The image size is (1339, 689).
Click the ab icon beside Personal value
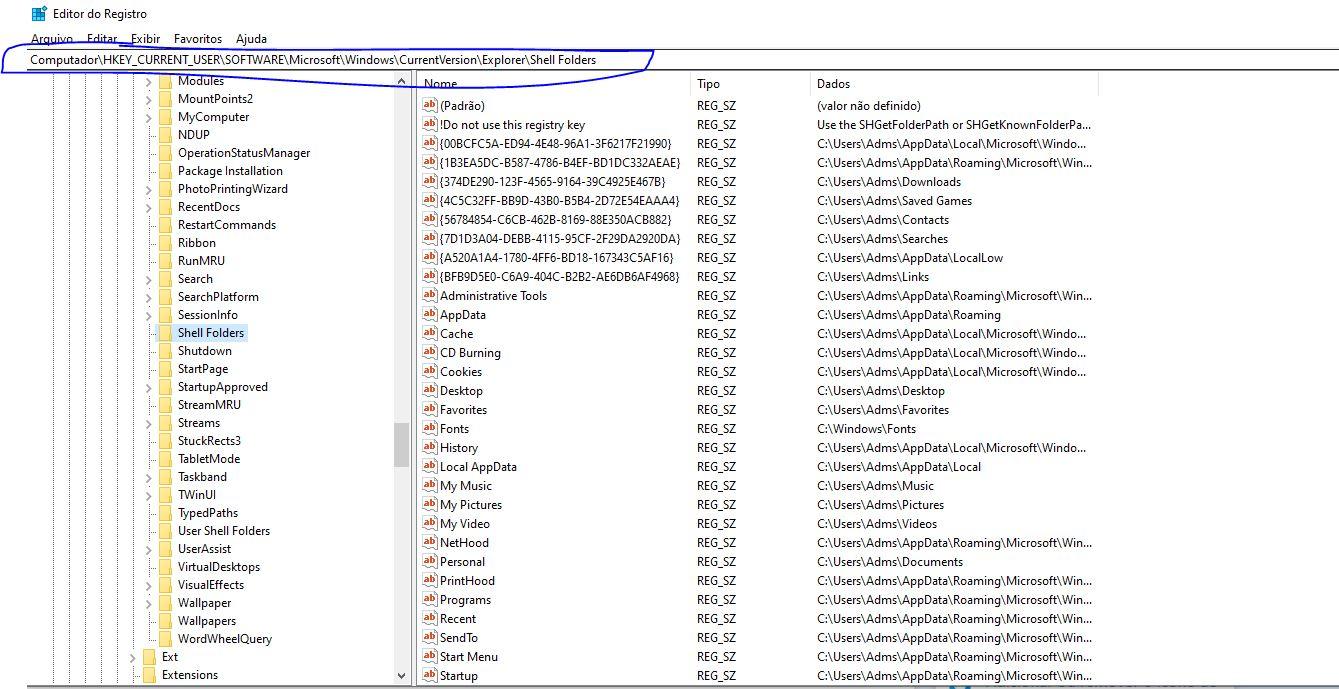pyautogui.click(x=431, y=562)
